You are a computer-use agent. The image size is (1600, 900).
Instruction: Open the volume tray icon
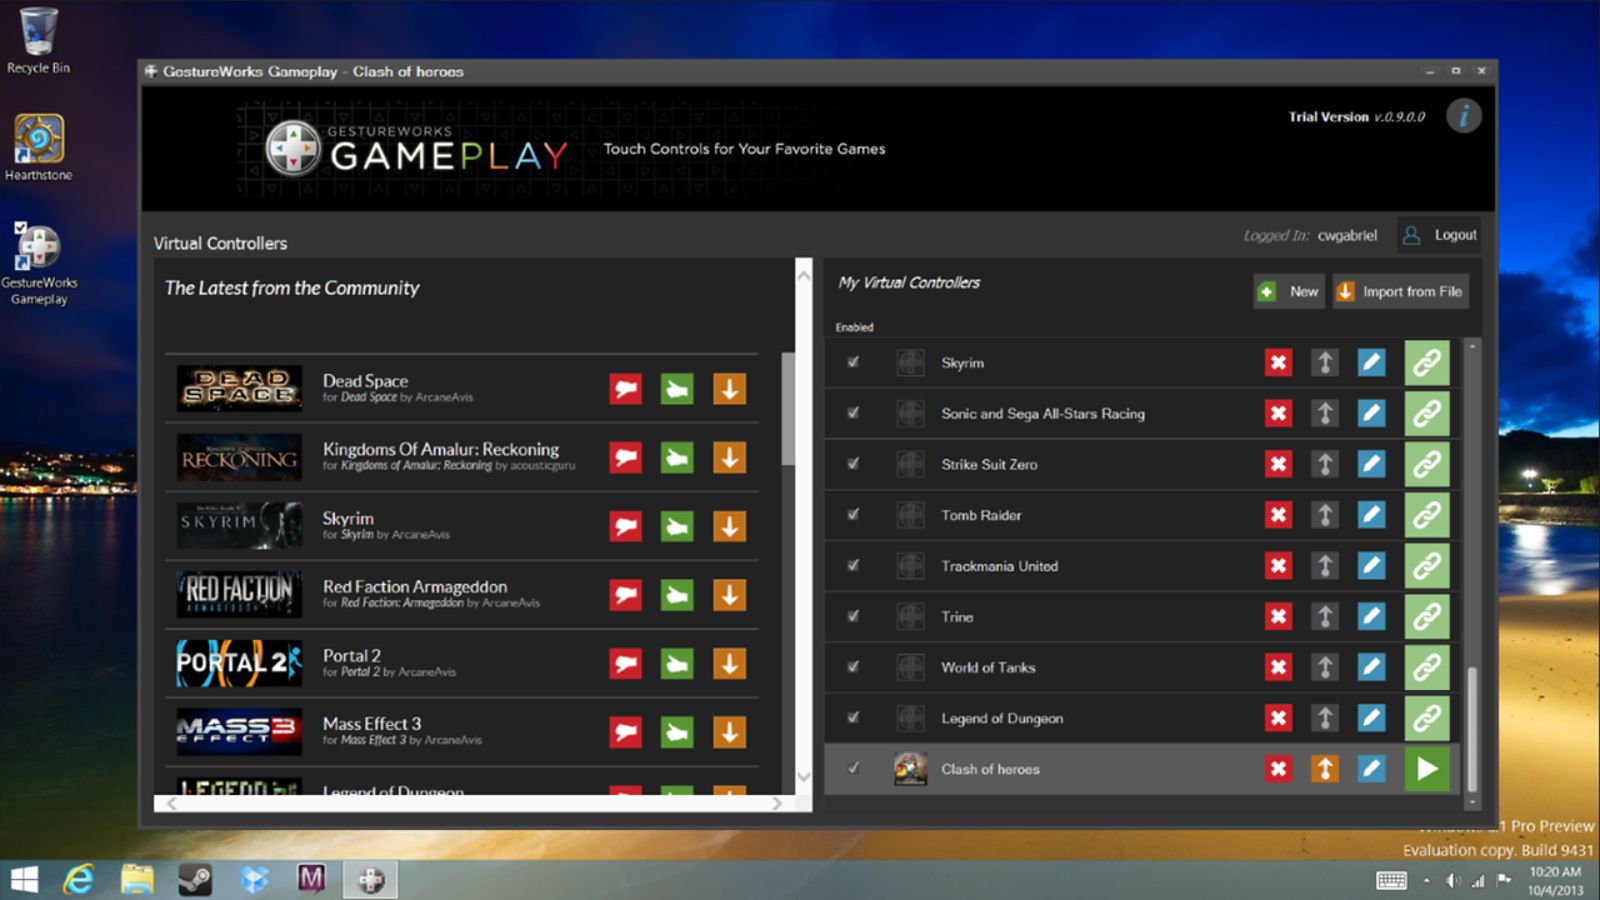(x=1453, y=881)
